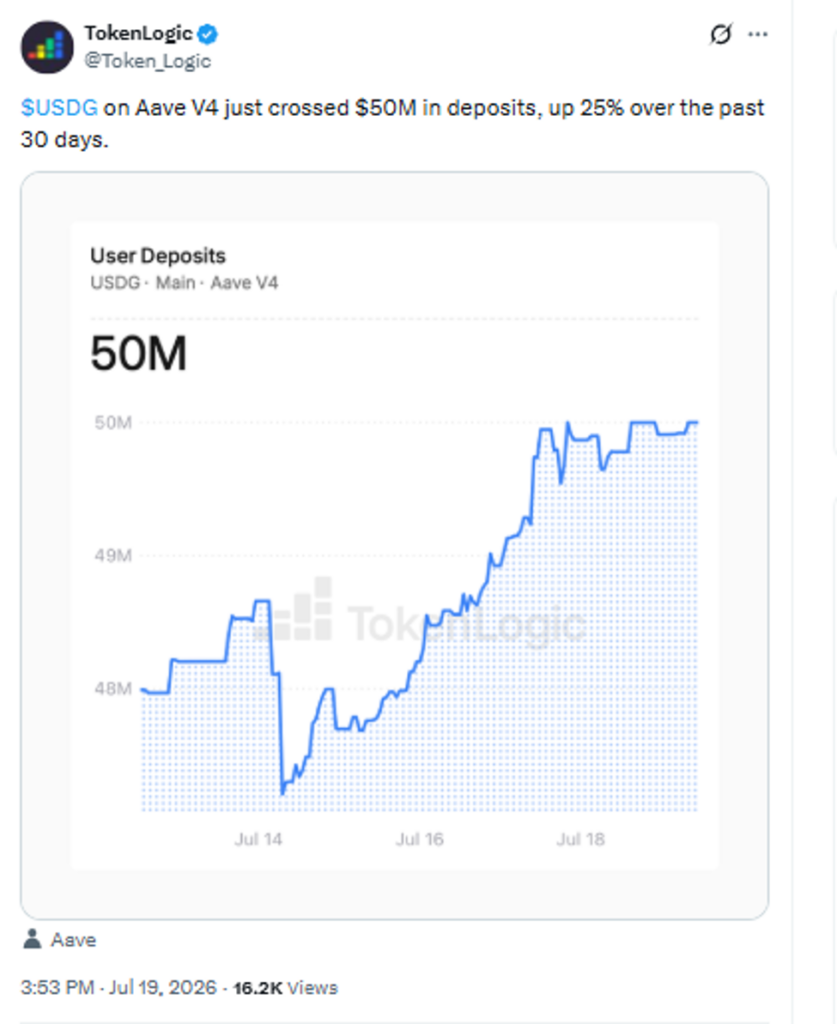The height and width of the screenshot is (1024, 837).
Task: Click the USDG Main Aave V4 subtitle
Action: [184, 283]
